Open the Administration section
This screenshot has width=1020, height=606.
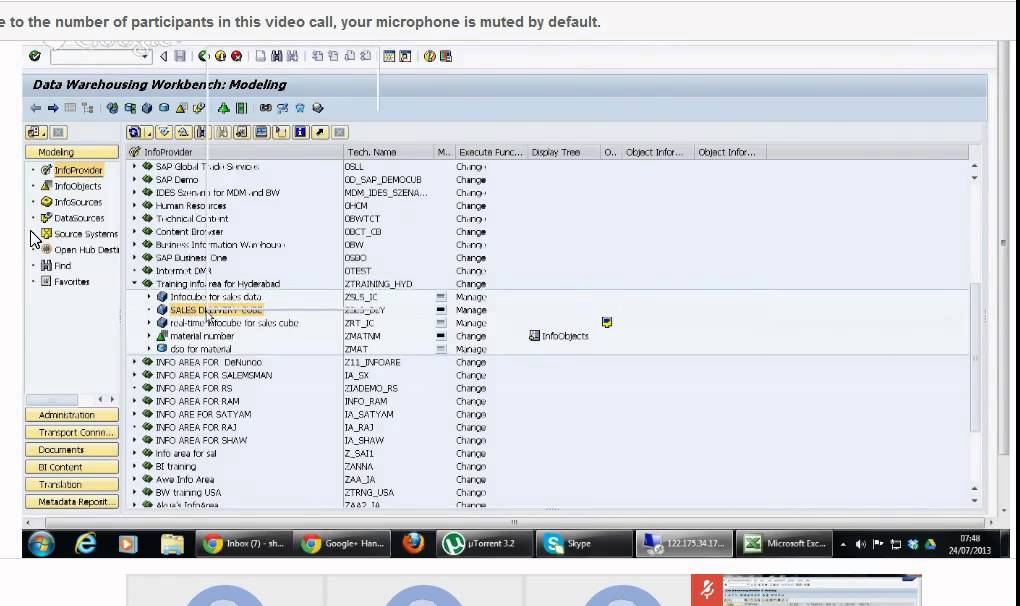[x=72, y=415]
